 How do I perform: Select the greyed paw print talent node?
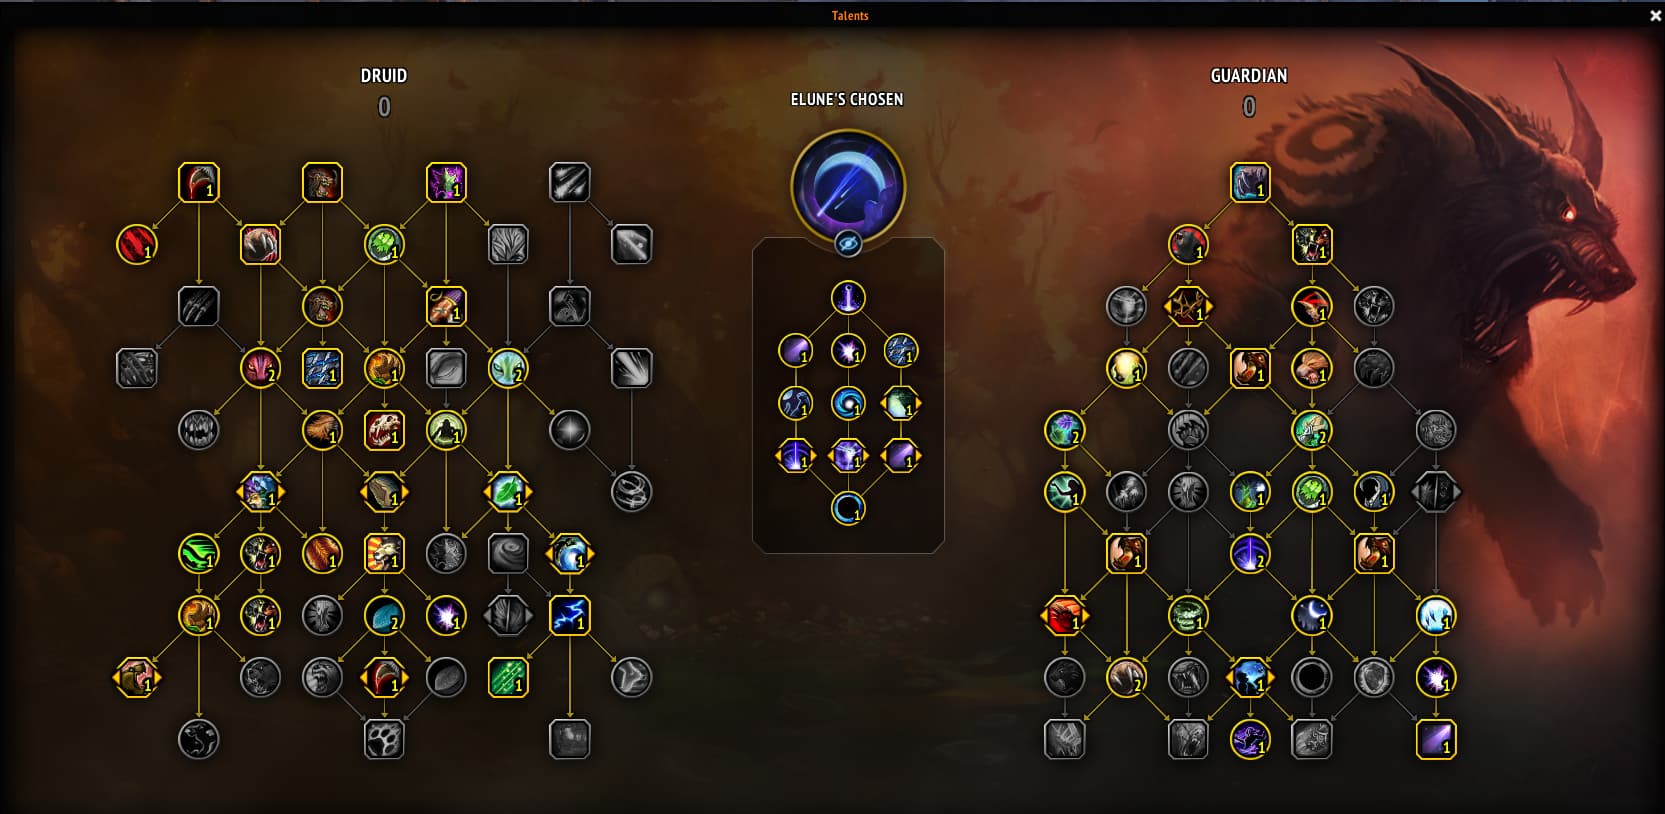(384, 739)
